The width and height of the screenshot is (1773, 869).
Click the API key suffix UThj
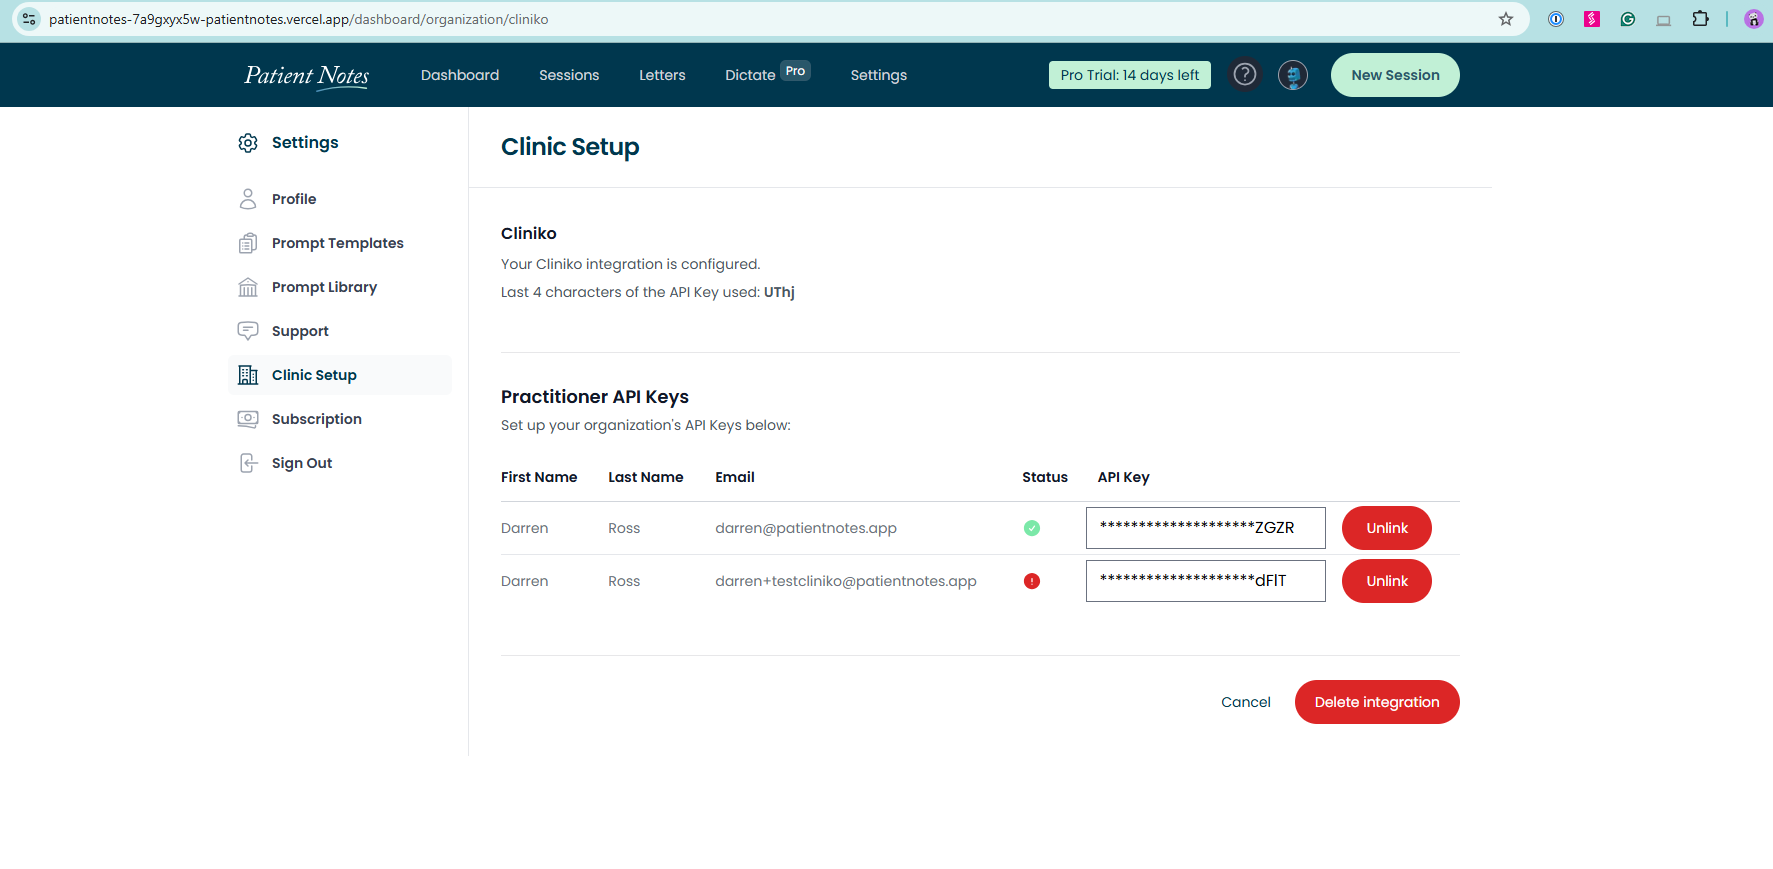779,292
